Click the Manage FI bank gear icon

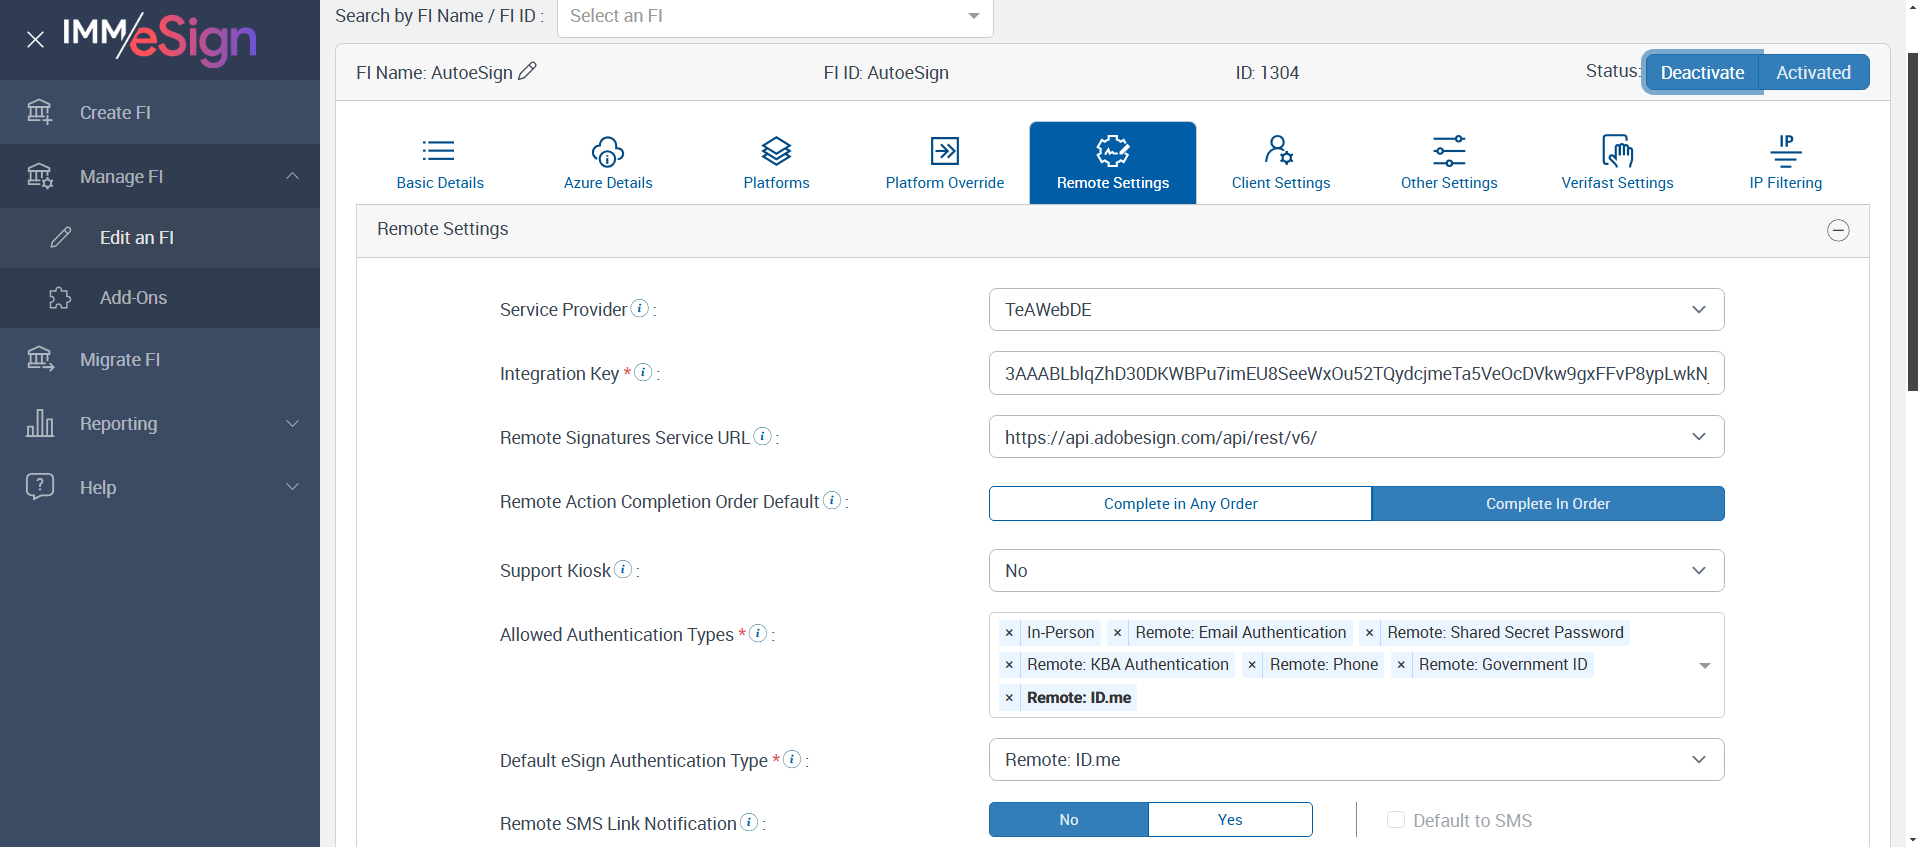tap(40, 176)
